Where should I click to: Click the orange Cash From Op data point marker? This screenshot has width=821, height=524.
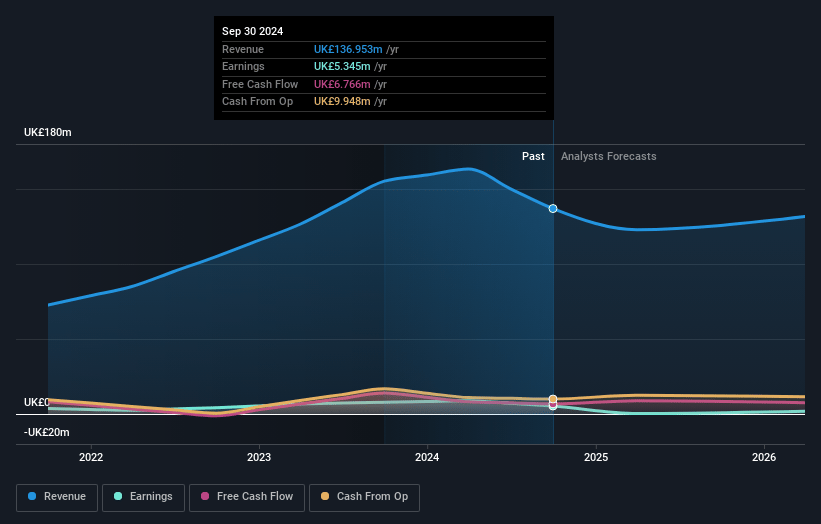(x=553, y=399)
